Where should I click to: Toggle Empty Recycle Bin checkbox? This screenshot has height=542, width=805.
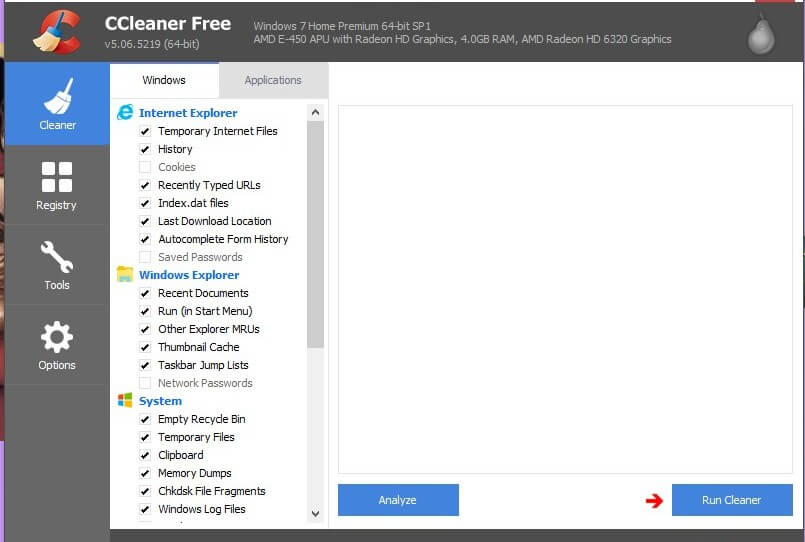coord(145,419)
